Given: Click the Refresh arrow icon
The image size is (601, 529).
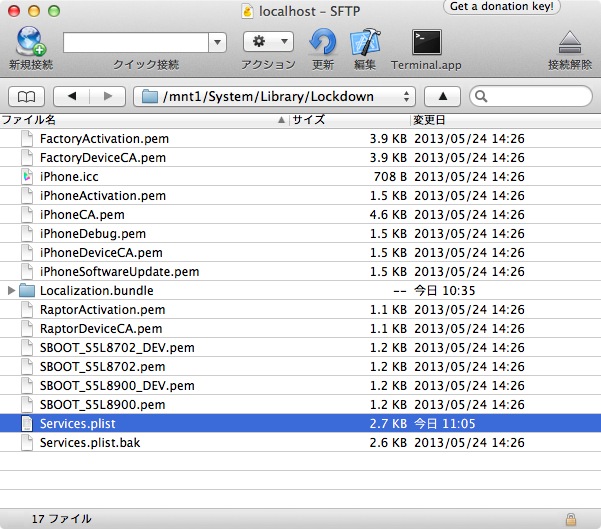Looking at the screenshot, I should [x=323, y=41].
